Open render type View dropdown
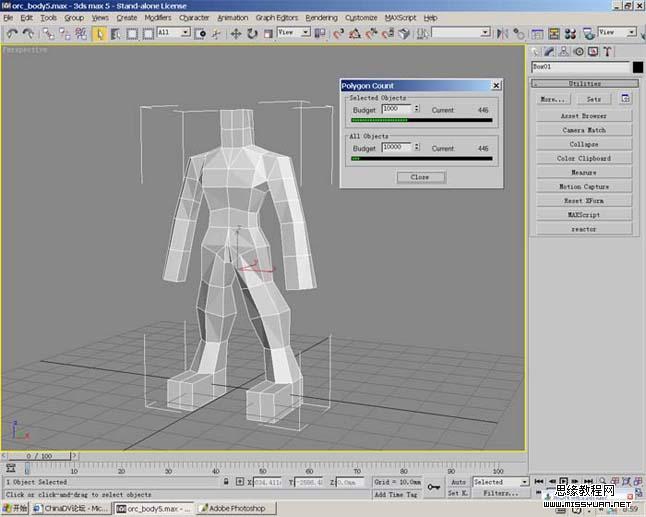Image resolution: width=646 pixels, height=517 pixels. (617, 33)
